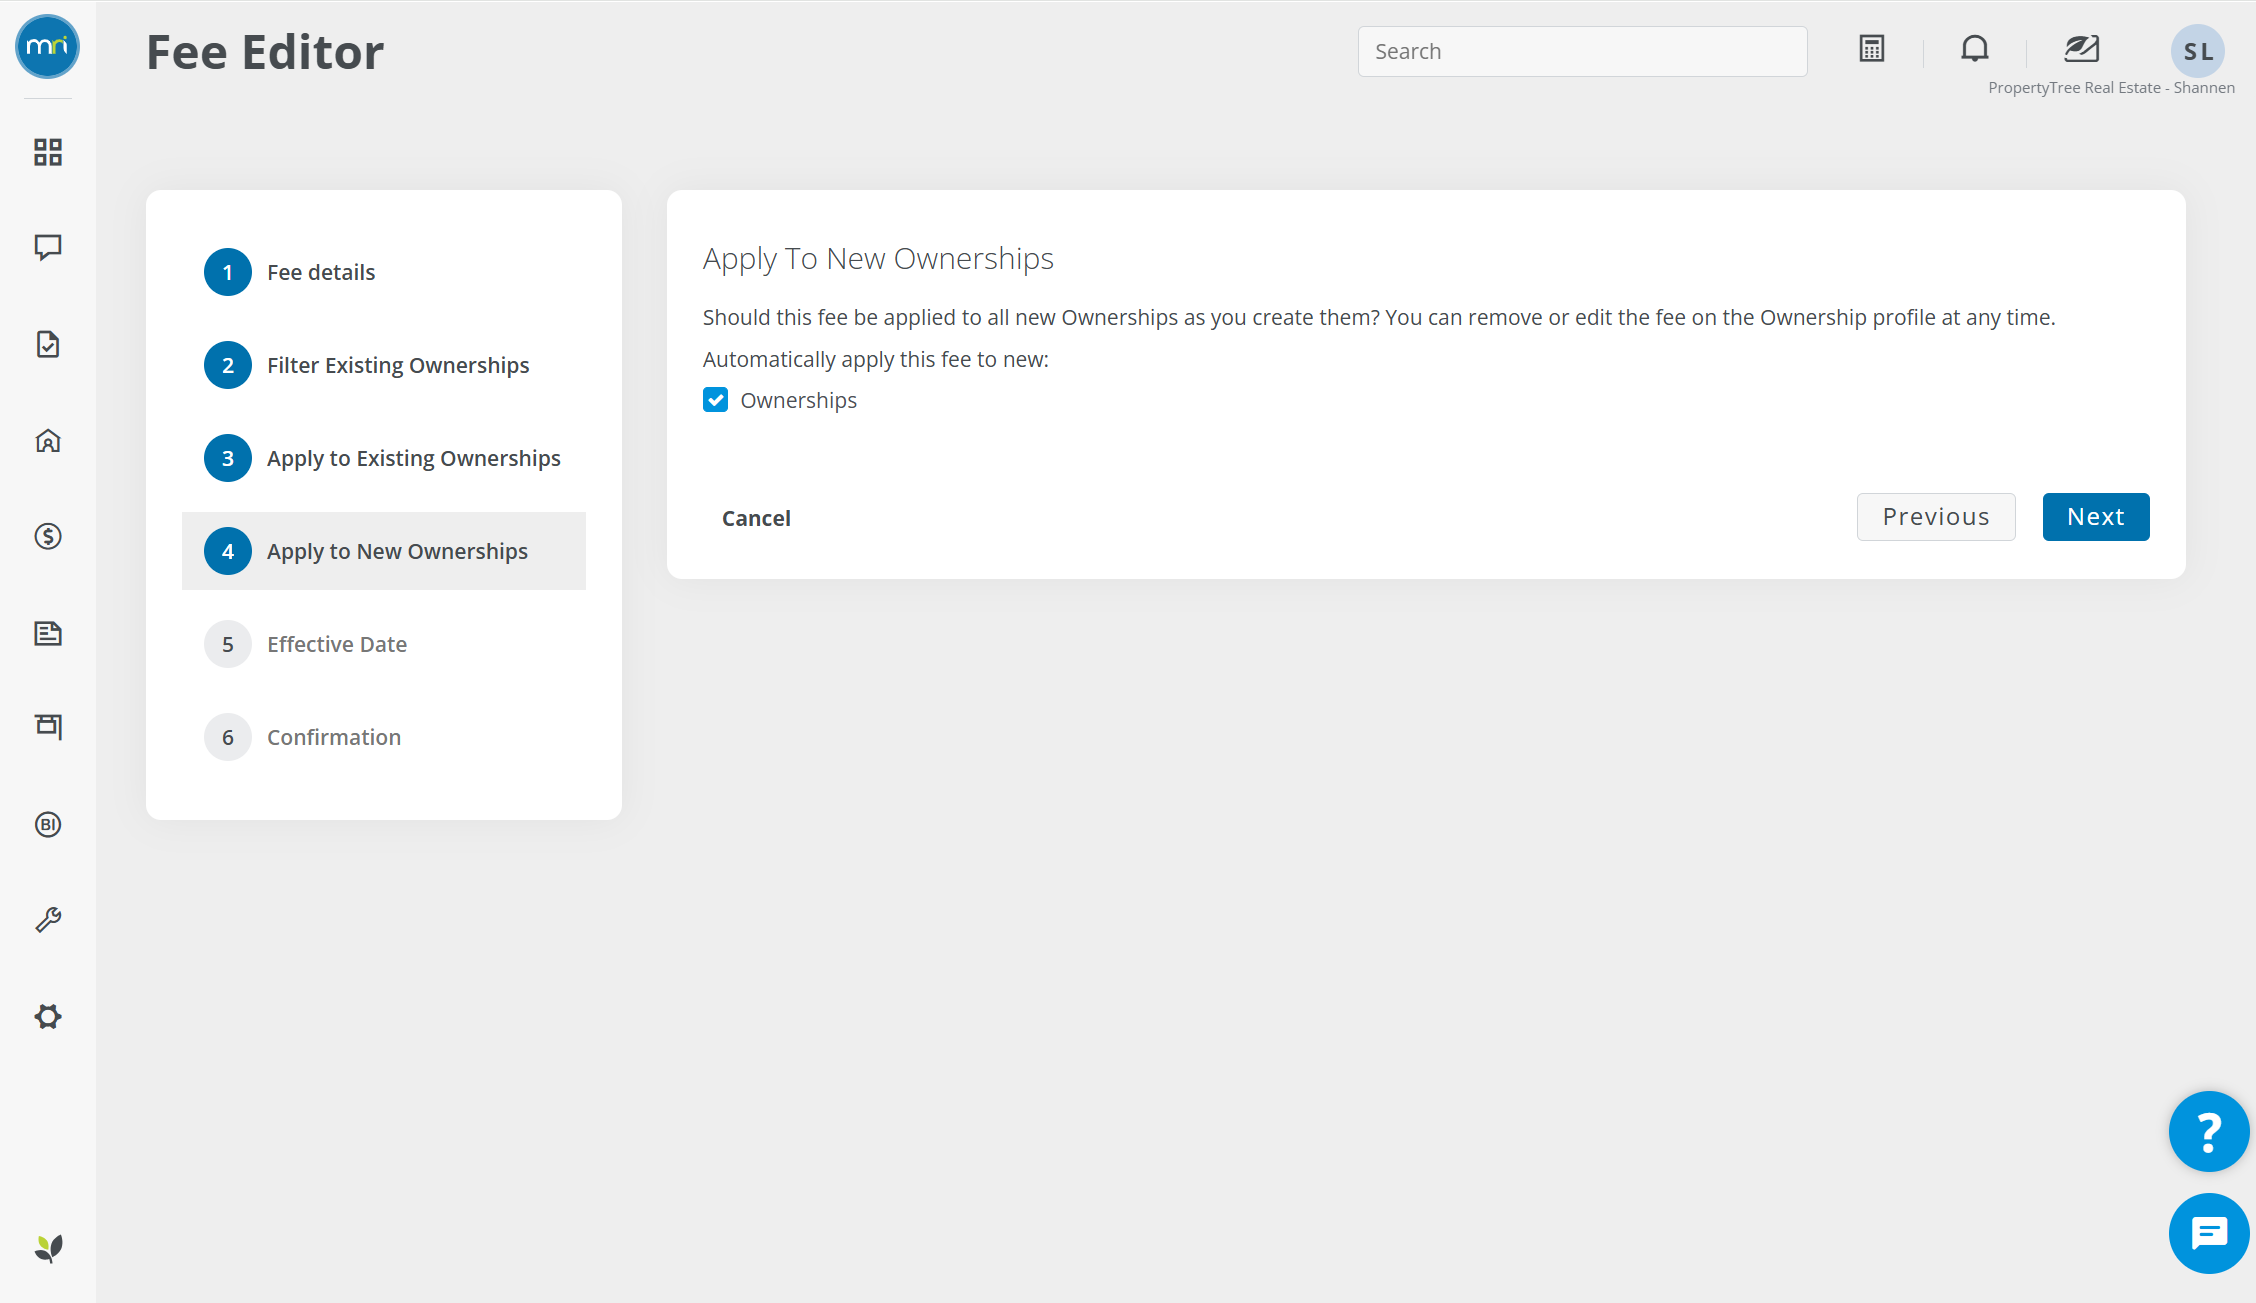This screenshot has width=2256, height=1303.
Task: Go to step 1 Fee details
Action: 384,272
